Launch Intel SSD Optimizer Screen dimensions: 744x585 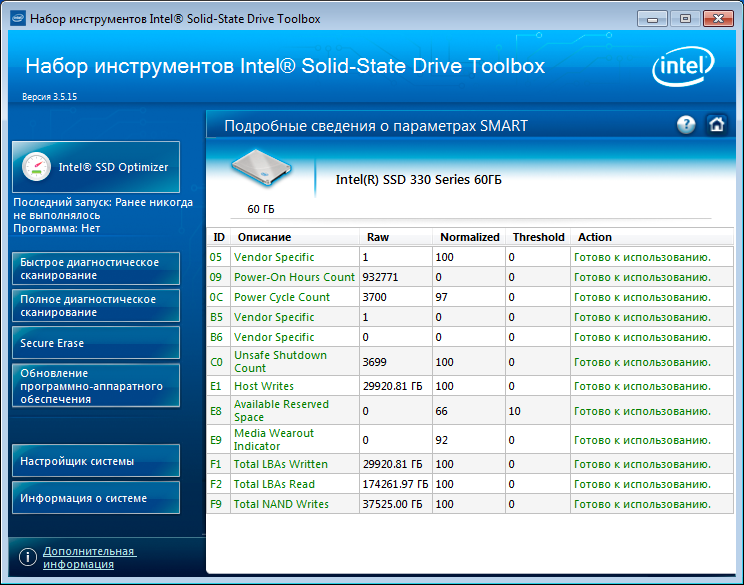[x=96, y=167]
